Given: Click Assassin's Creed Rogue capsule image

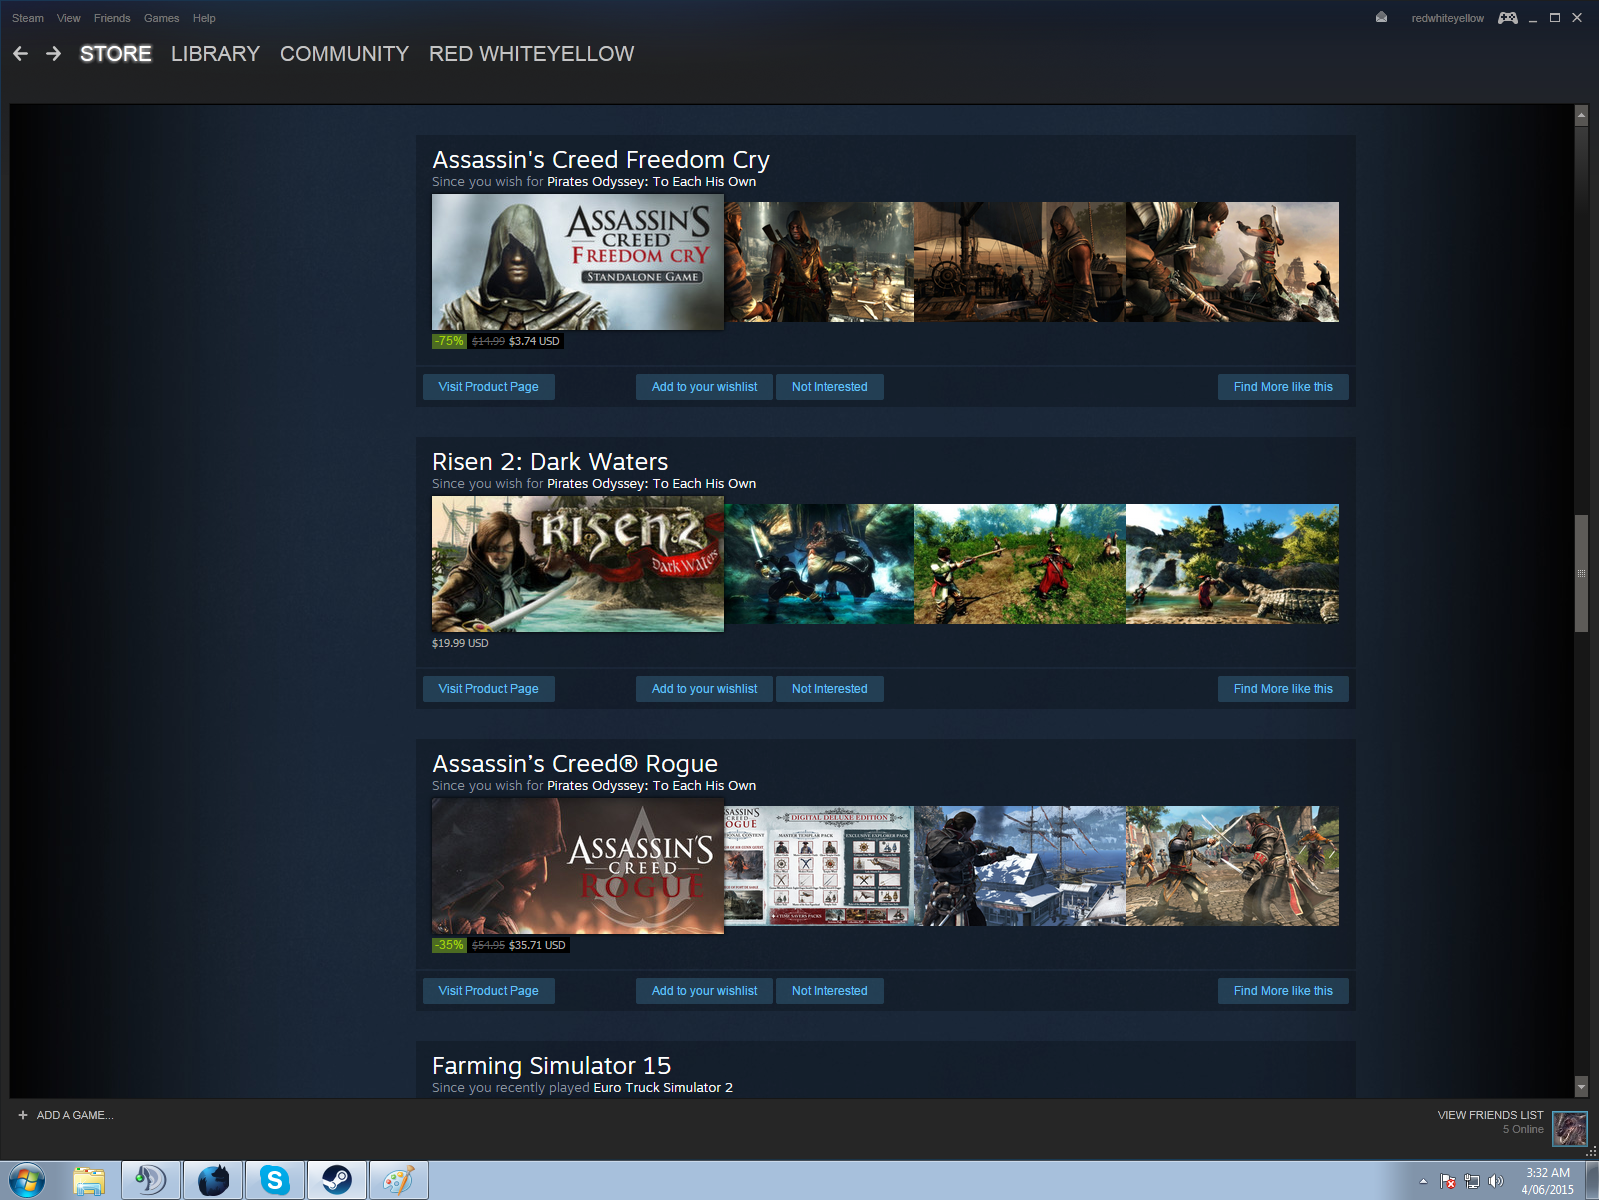Looking at the screenshot, I should [x=577, y=866].
